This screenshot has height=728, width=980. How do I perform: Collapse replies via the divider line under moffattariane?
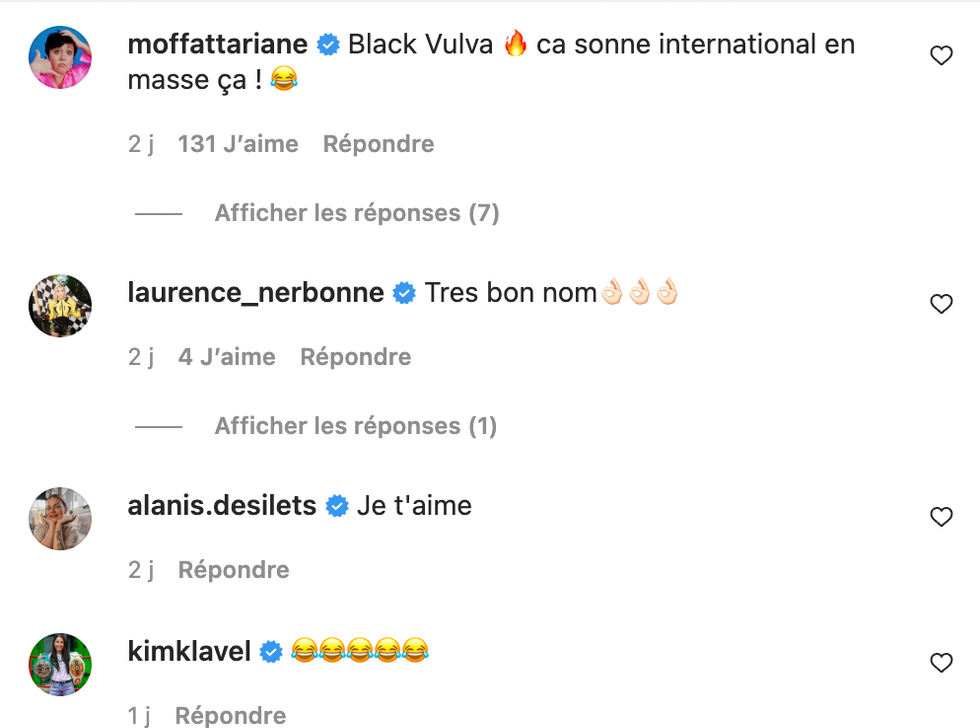(x=157, y=213)
